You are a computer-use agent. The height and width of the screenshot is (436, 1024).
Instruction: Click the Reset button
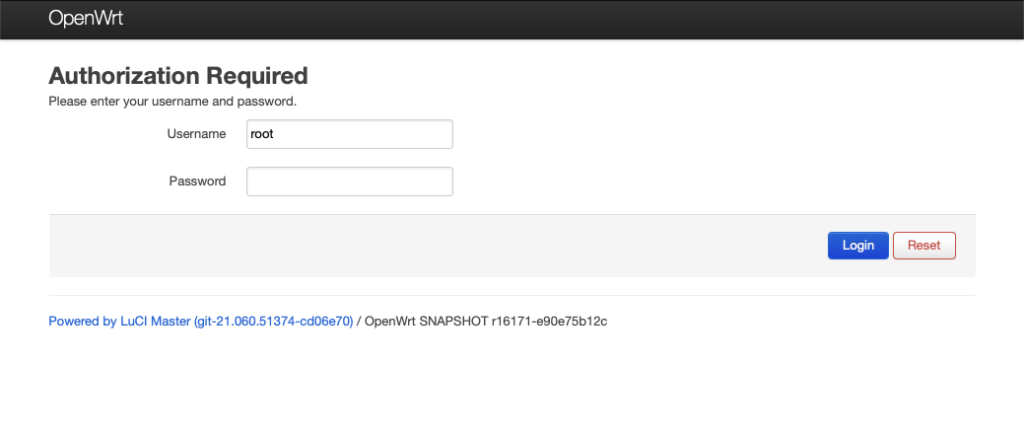923,245
